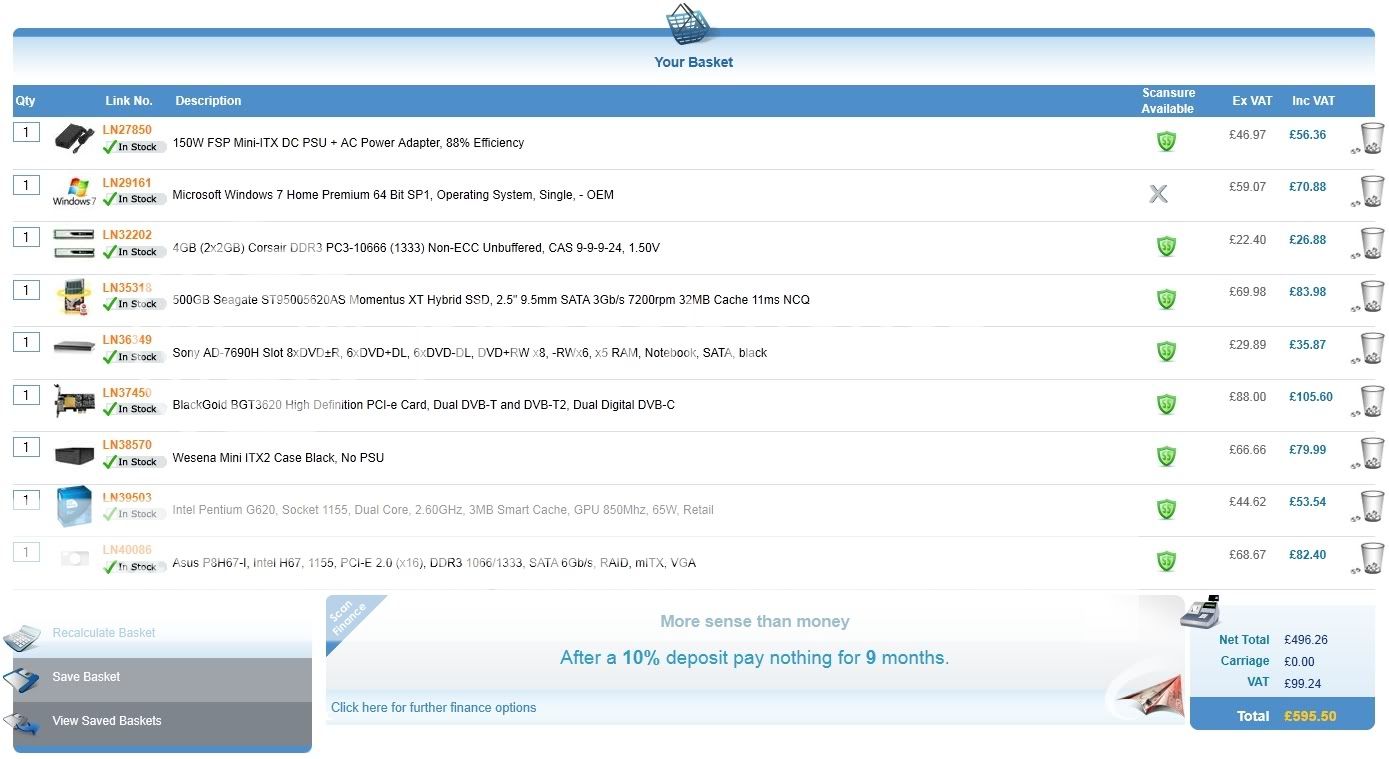Edit quantity field for Sony AD-7690H drive
The height and width of the screenshot is (759, 1389).
tap(26, 342)
